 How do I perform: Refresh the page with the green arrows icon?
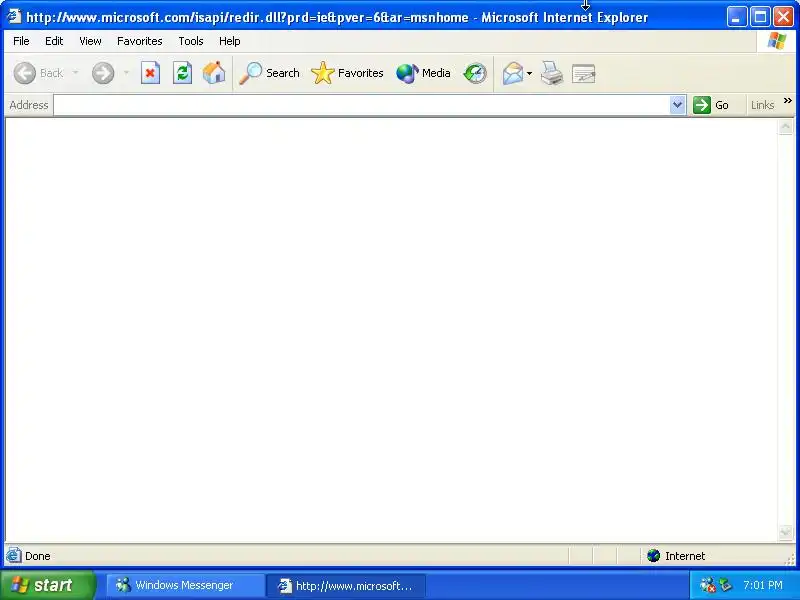point(182,73)
